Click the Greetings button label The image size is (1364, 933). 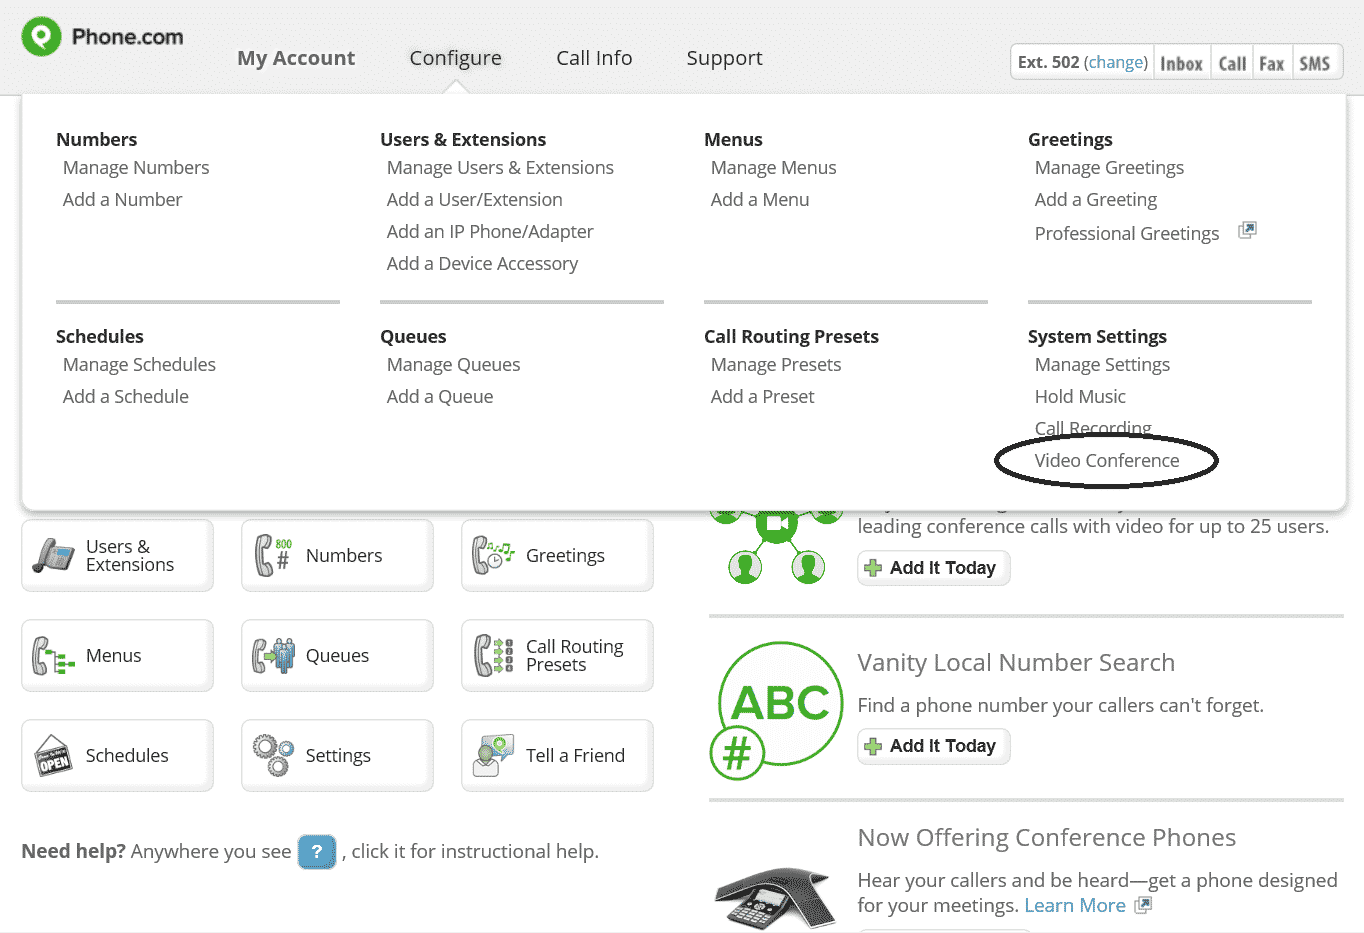coord(565,556)
